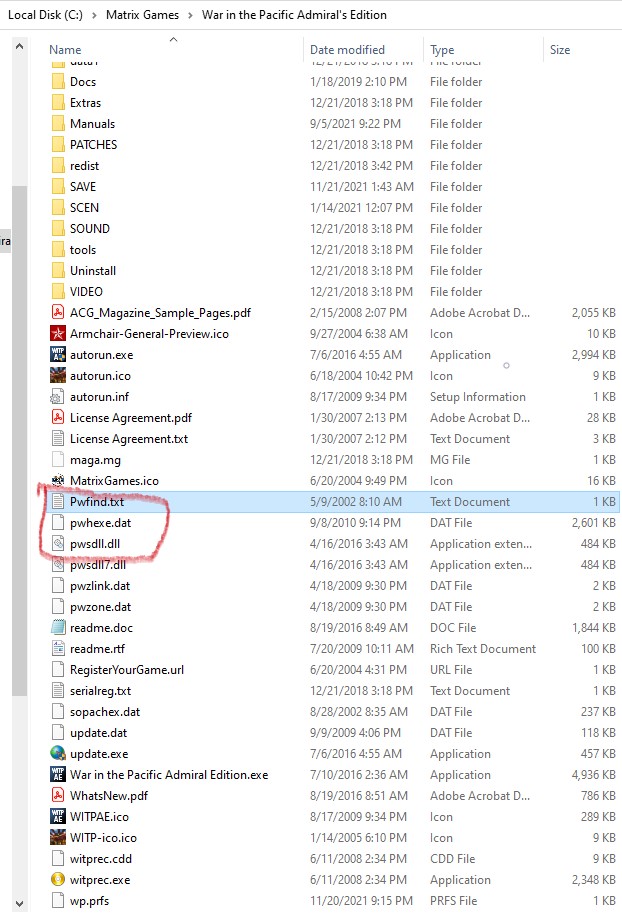Screen dimensions: 622x913
Task: Select the sopachex.dat file
Action: point(105,712)
